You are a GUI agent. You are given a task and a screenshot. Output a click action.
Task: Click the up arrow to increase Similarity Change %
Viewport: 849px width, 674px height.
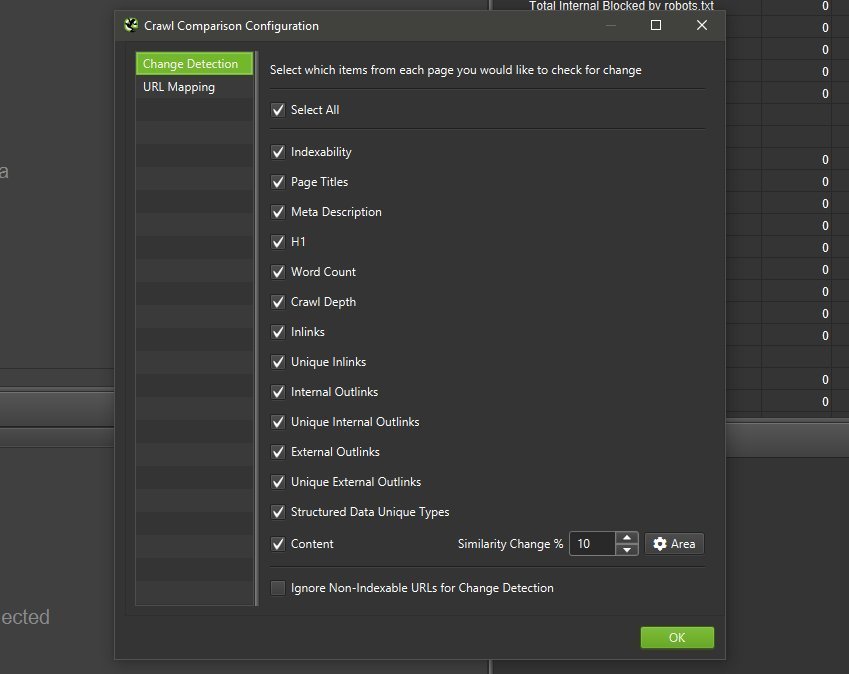coord(628,538)
